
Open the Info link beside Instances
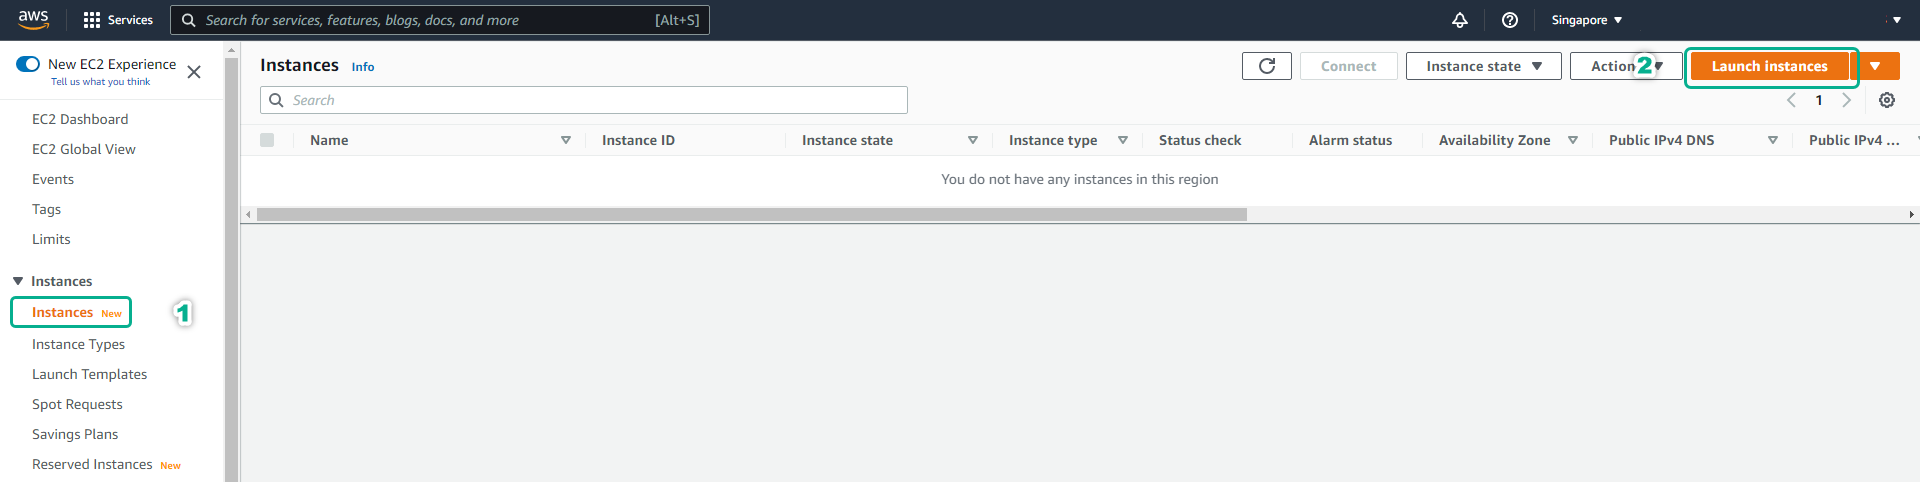363,67
